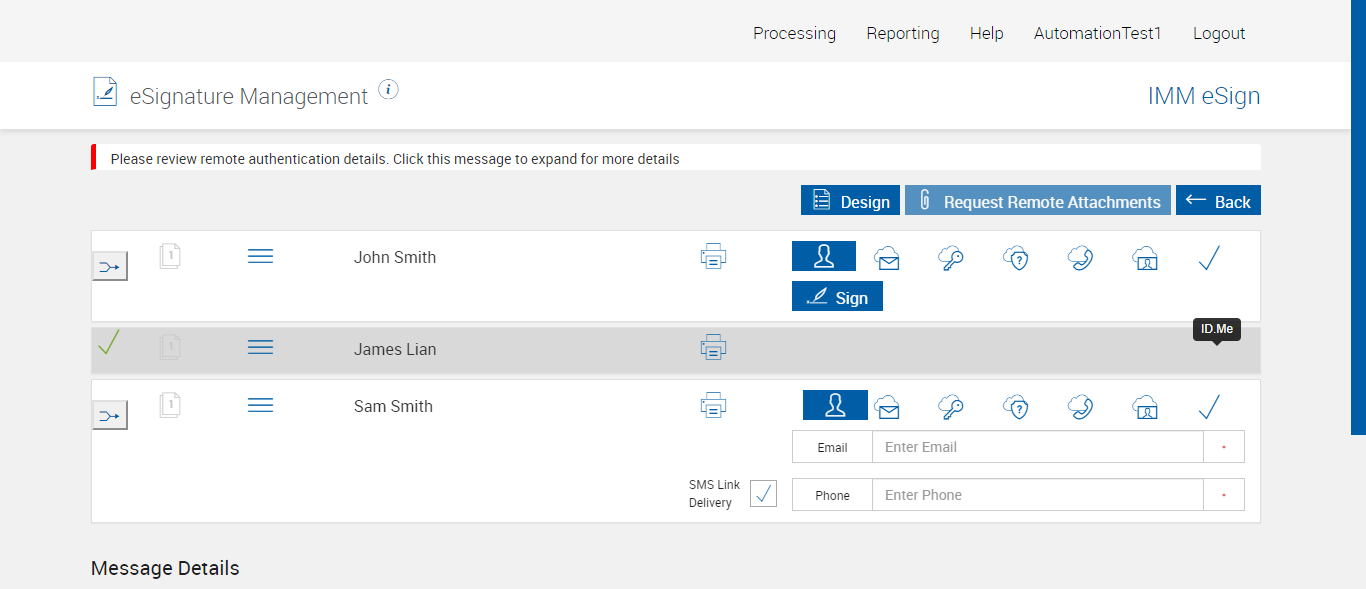Click the info icon beside eSignature Management

[x=389, y=90]
